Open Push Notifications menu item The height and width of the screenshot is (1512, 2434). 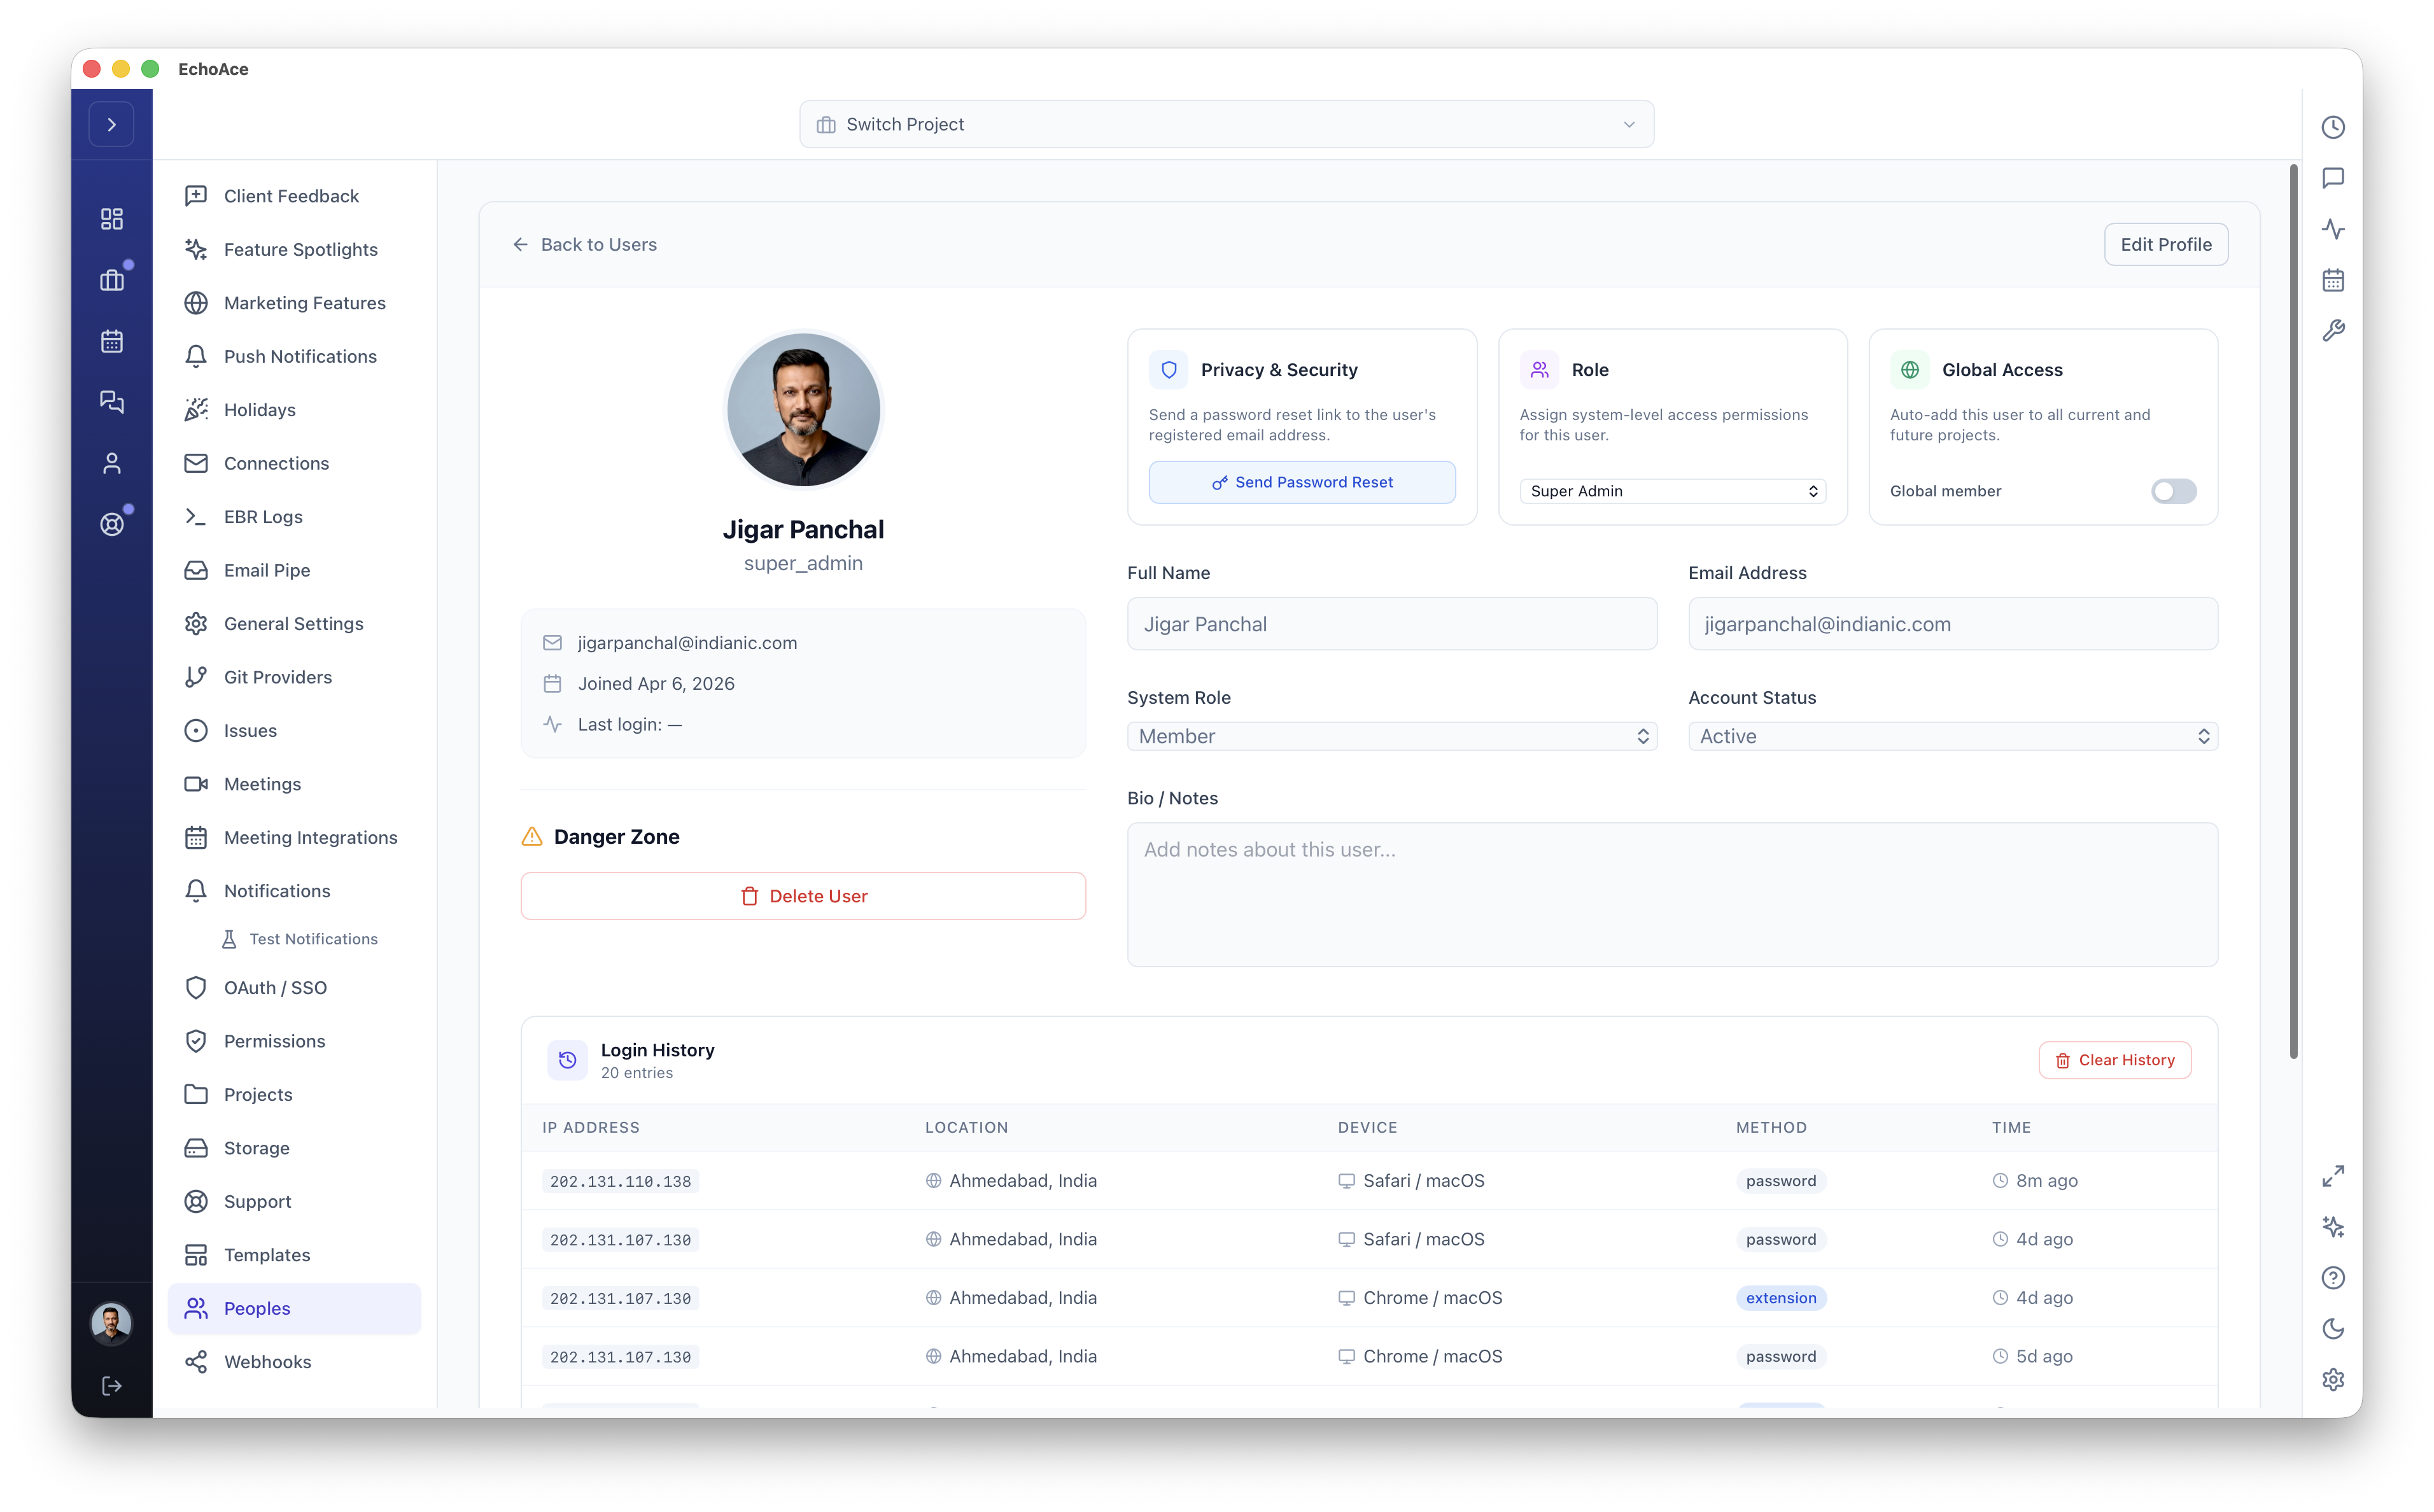(294, 356)
